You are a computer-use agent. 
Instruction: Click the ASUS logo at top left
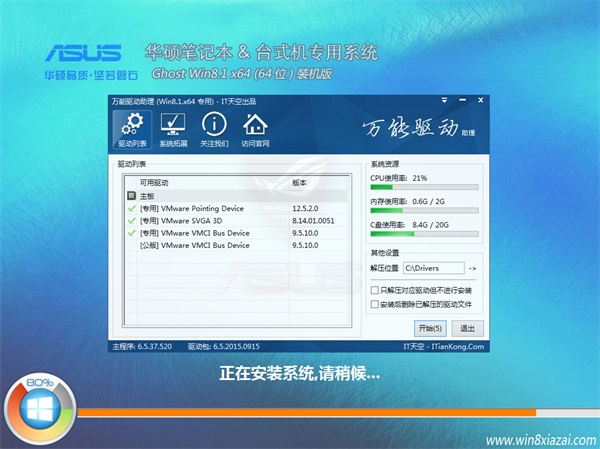tap(83, 54)
